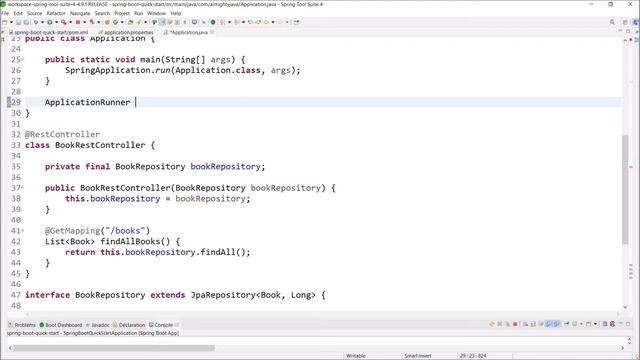The width and height of the screenshot is (640, 360).
Task: Click the Remove Launch X icon in Console
Action: pos(500,324)
